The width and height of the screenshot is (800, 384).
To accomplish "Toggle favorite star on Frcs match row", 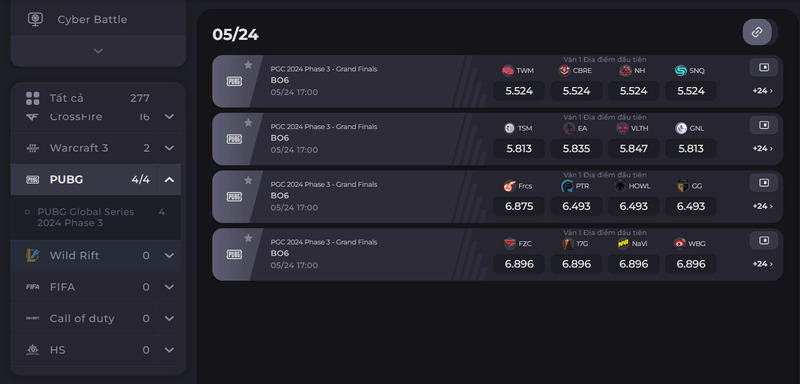I will [248, 180].
